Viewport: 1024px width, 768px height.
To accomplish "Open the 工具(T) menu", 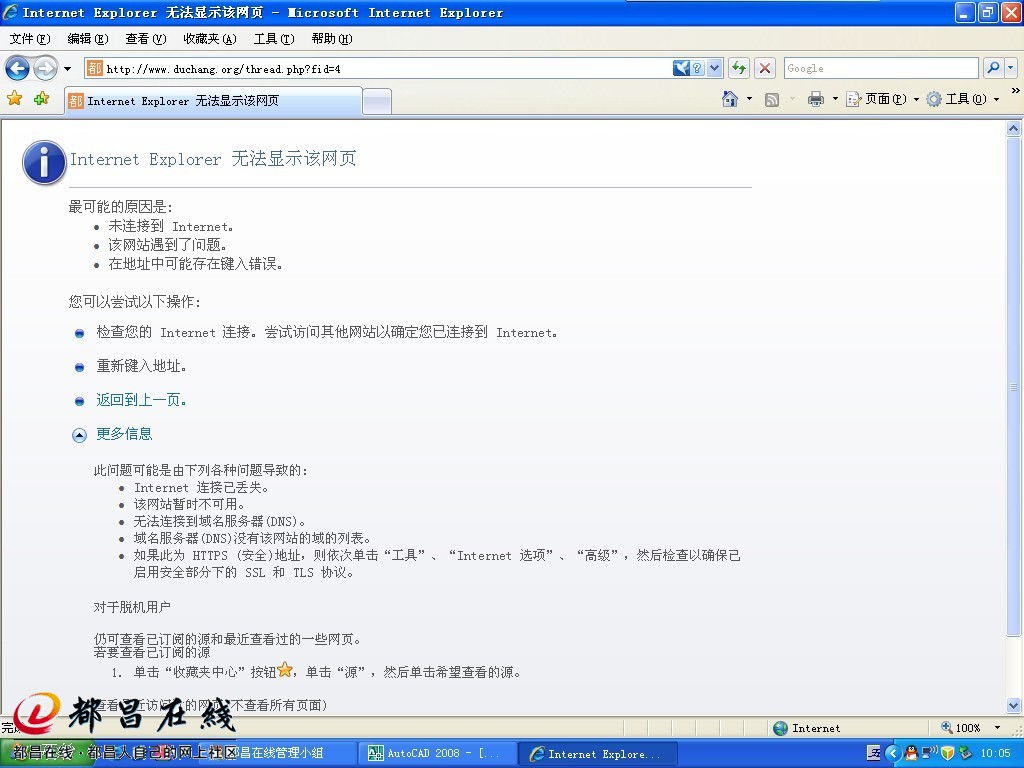I will pyautogui.click(x=274, y=39).
